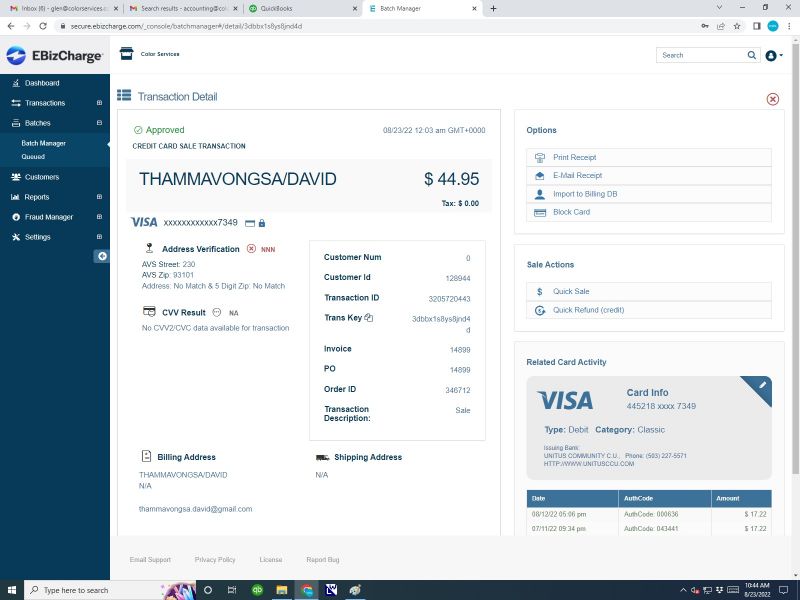Expand the Settings sidebar menu
This screenshot has width=800, height=600.
(99, 237)
